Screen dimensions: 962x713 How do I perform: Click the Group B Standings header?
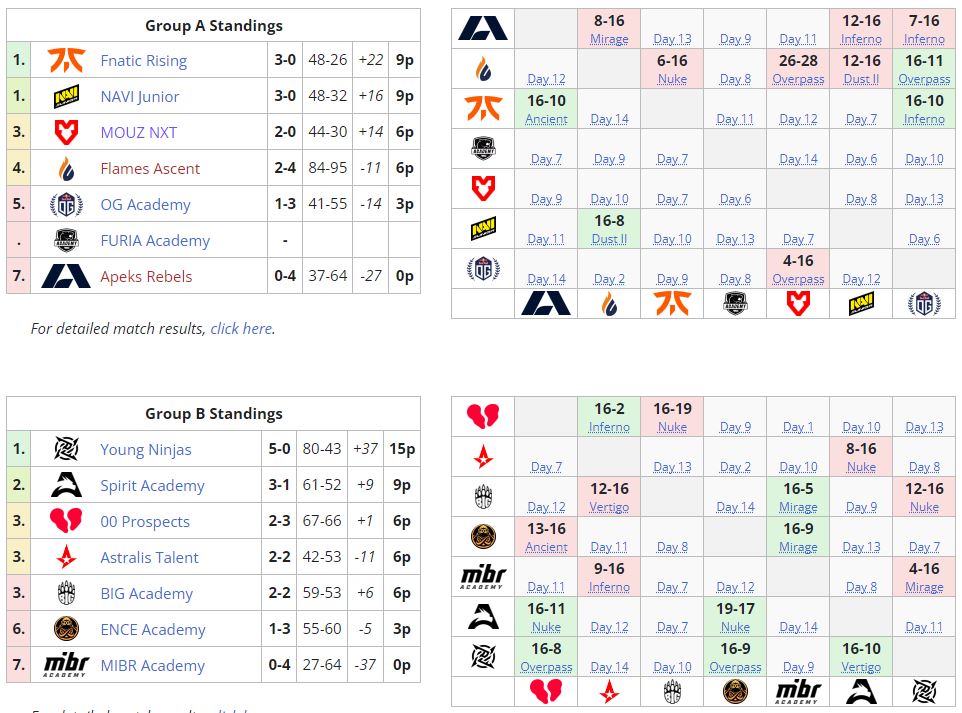tap(213, 413)
